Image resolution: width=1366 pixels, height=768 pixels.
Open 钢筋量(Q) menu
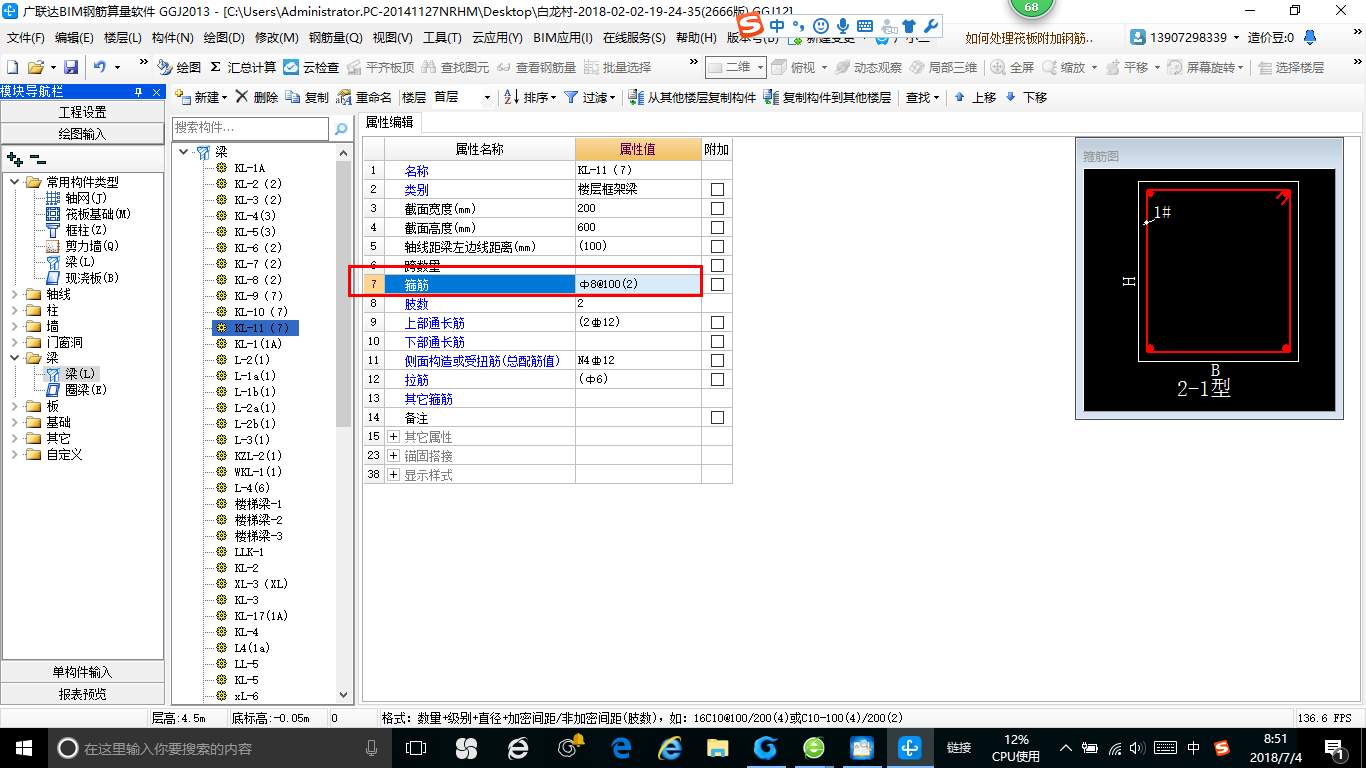pyautogui.click(x=335, y=38)
